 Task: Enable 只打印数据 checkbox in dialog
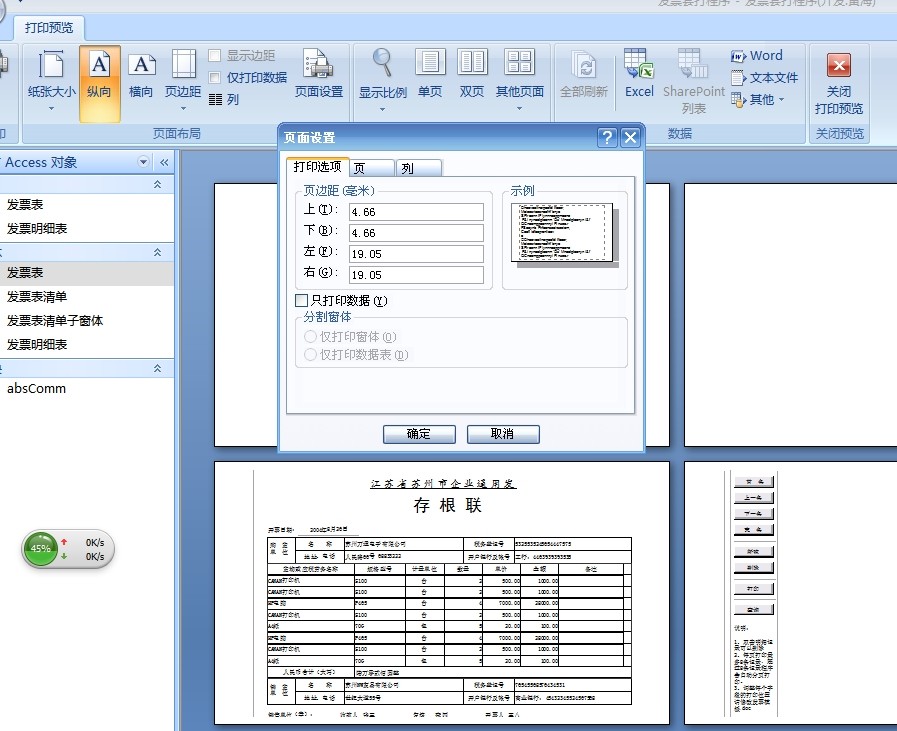click(302, 300)
